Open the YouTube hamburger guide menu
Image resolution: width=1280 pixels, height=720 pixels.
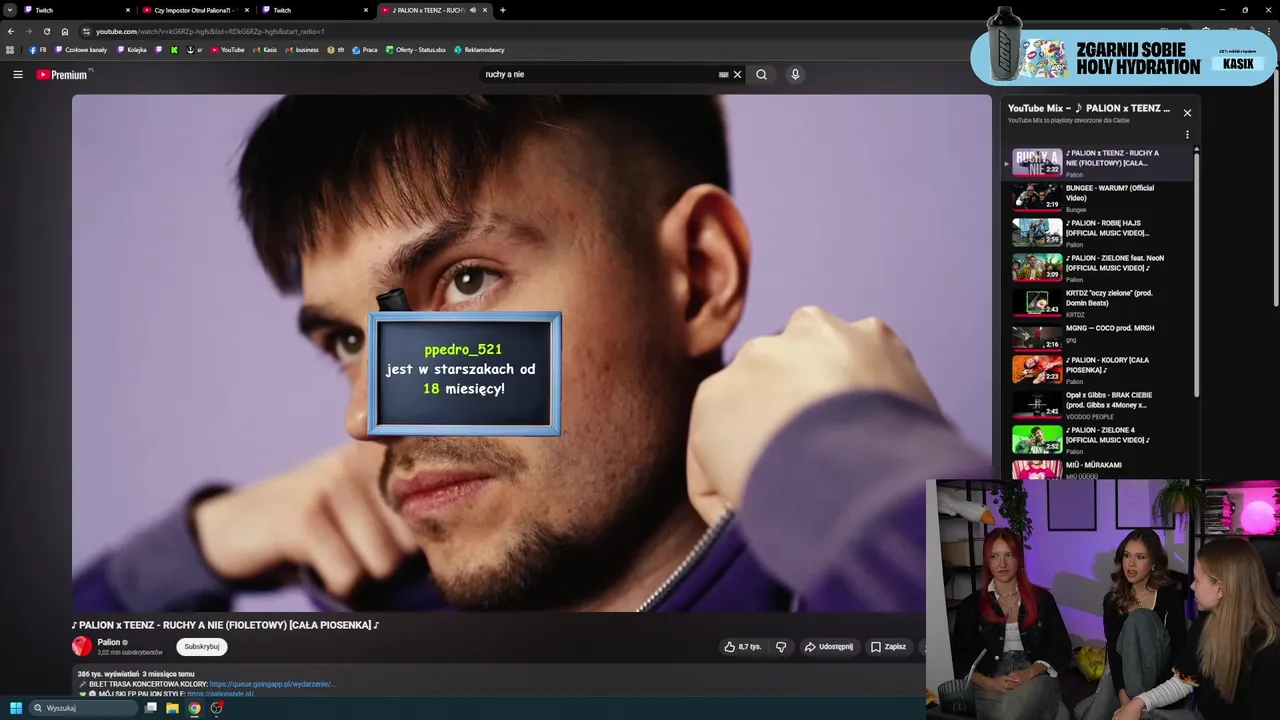(x=17, y=74)
